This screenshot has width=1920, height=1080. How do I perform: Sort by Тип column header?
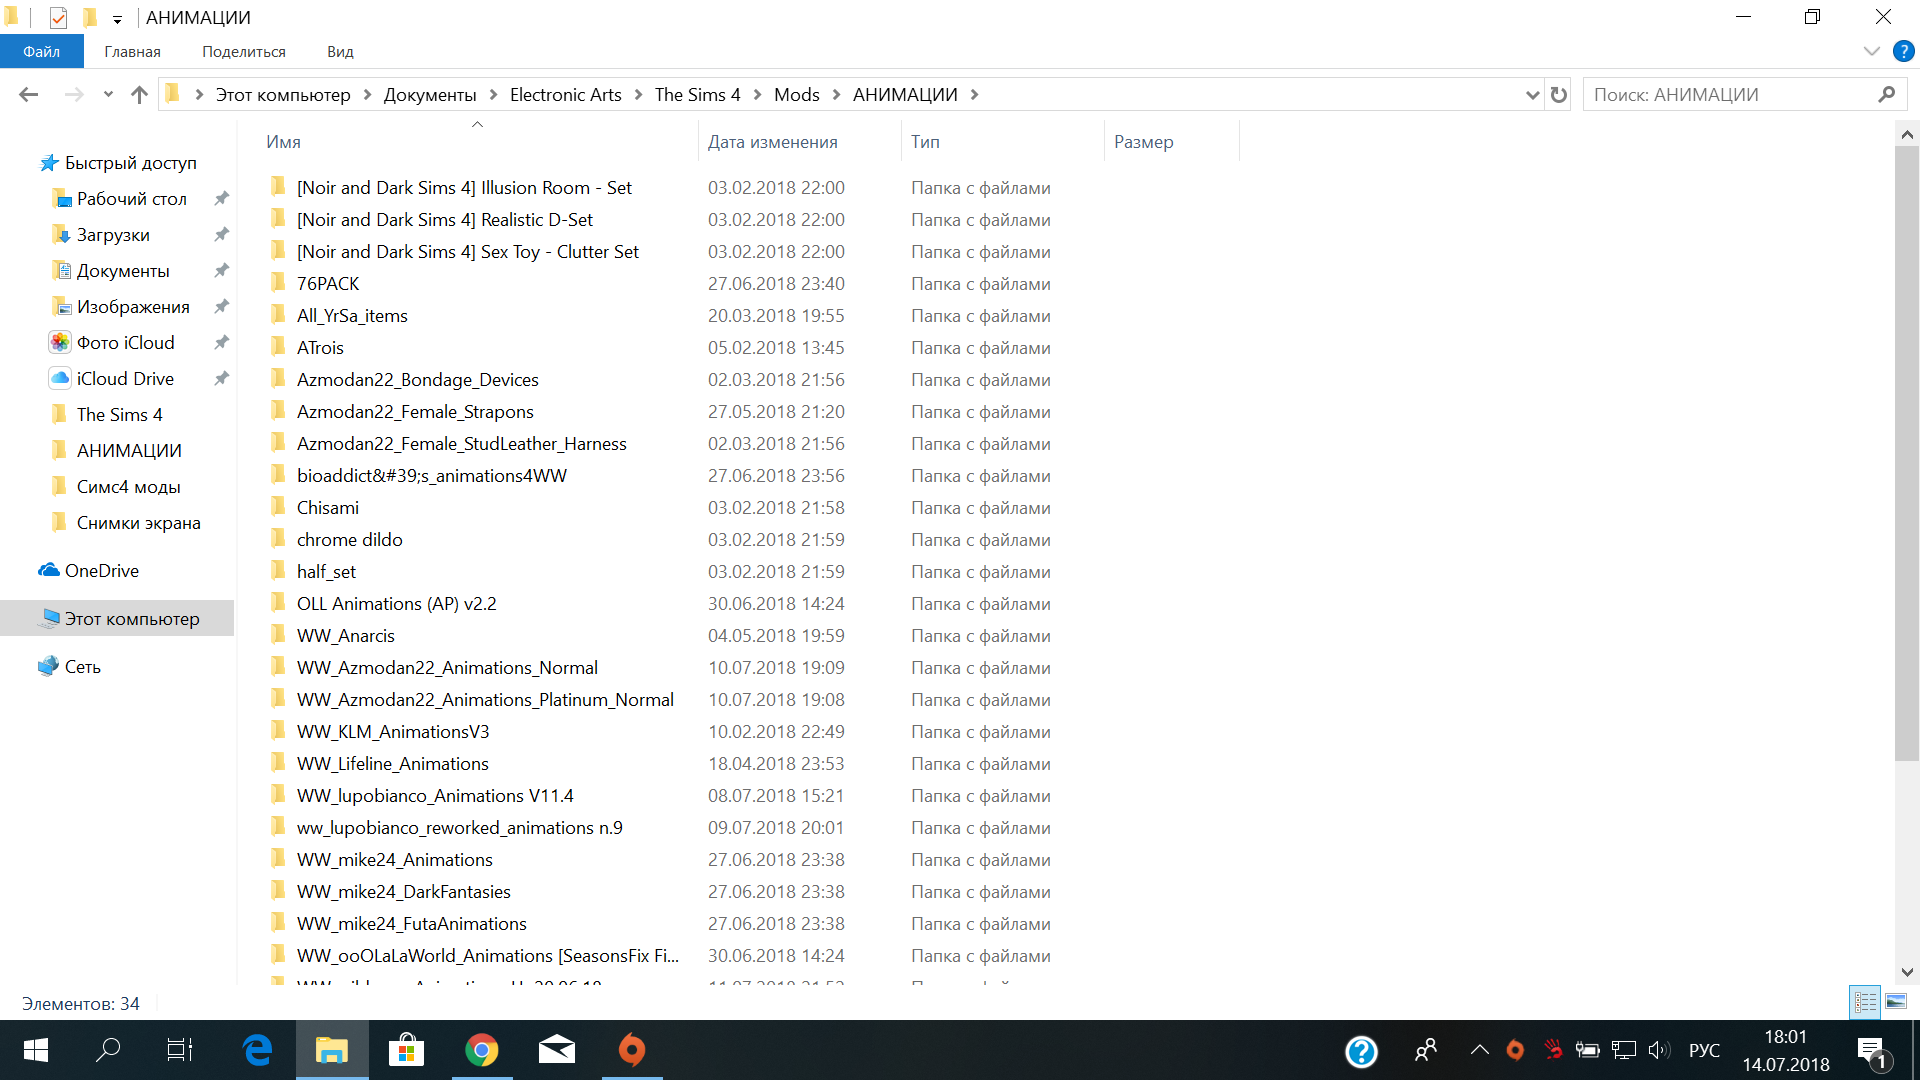[x=1003, y=141]
